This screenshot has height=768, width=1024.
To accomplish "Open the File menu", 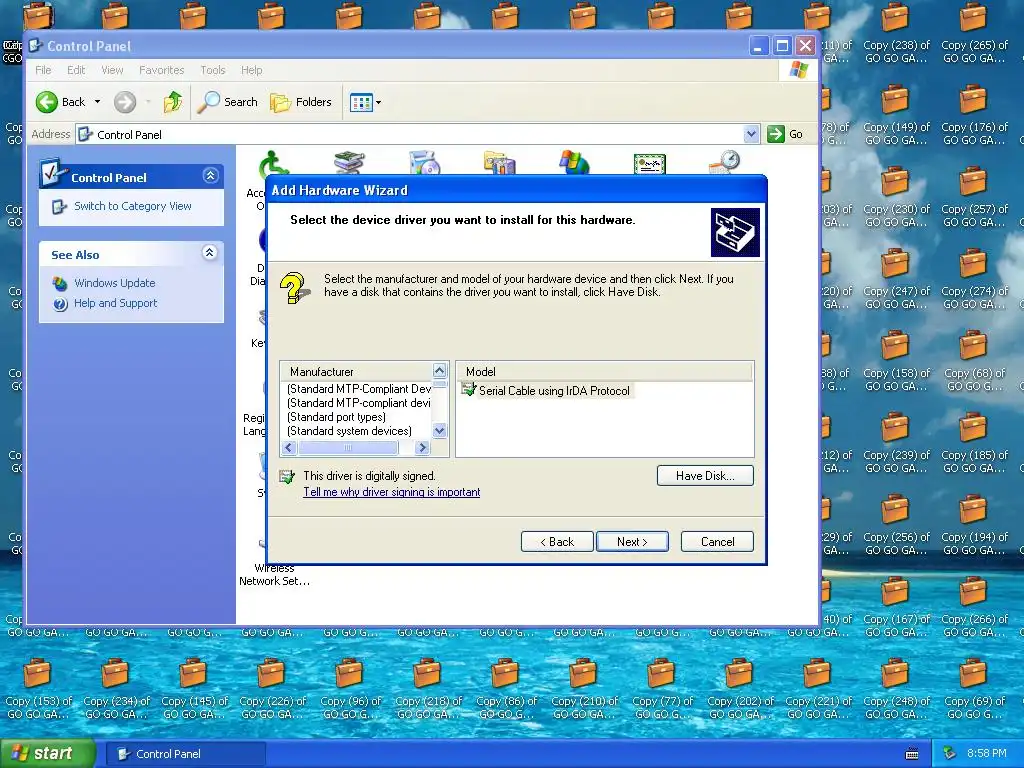I will click(43, 70).
